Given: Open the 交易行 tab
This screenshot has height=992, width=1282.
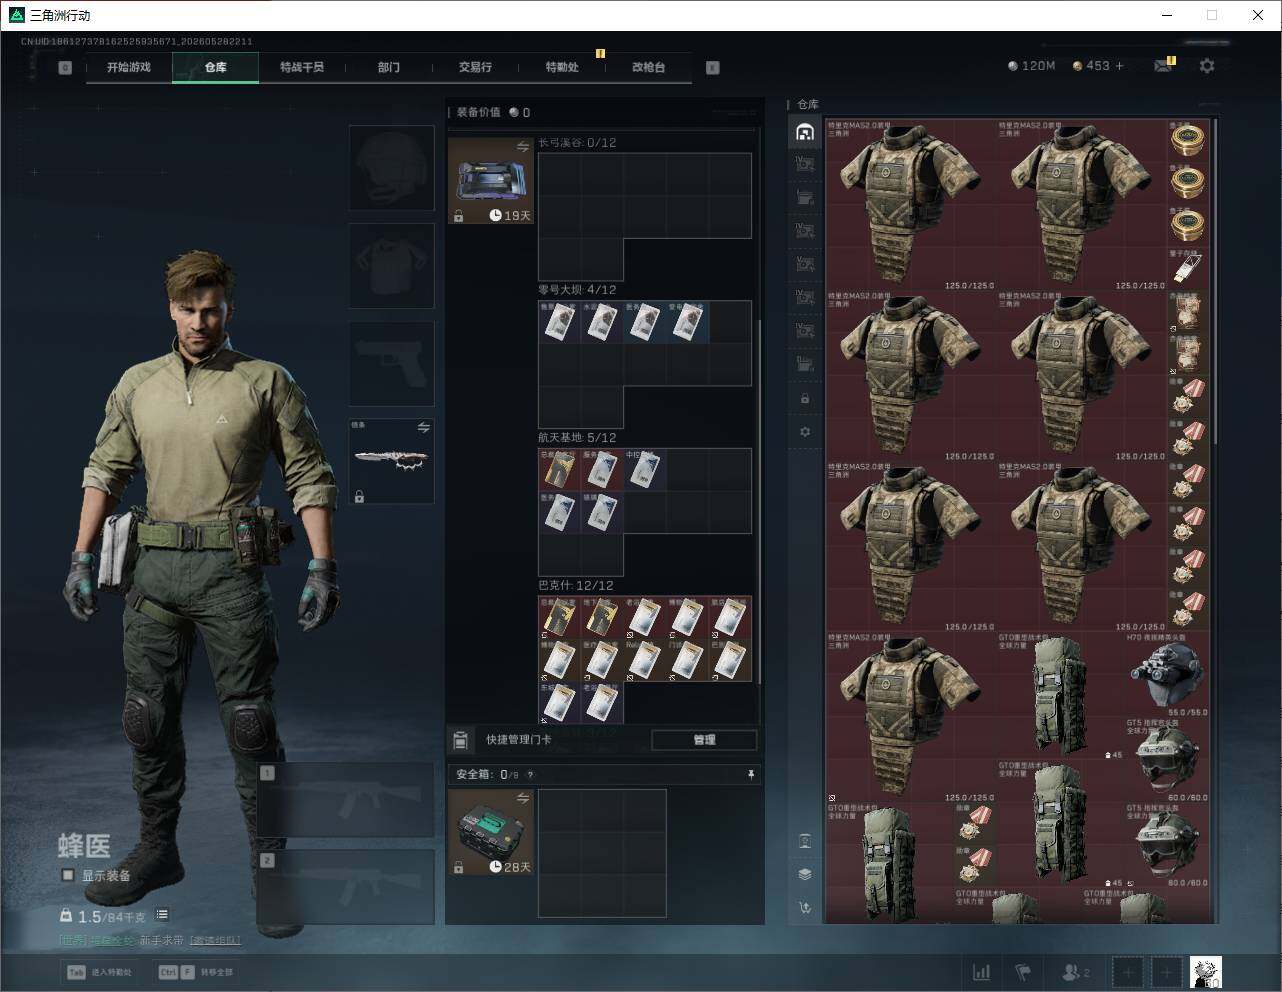Looking at the screenshot, I should 475,67.
